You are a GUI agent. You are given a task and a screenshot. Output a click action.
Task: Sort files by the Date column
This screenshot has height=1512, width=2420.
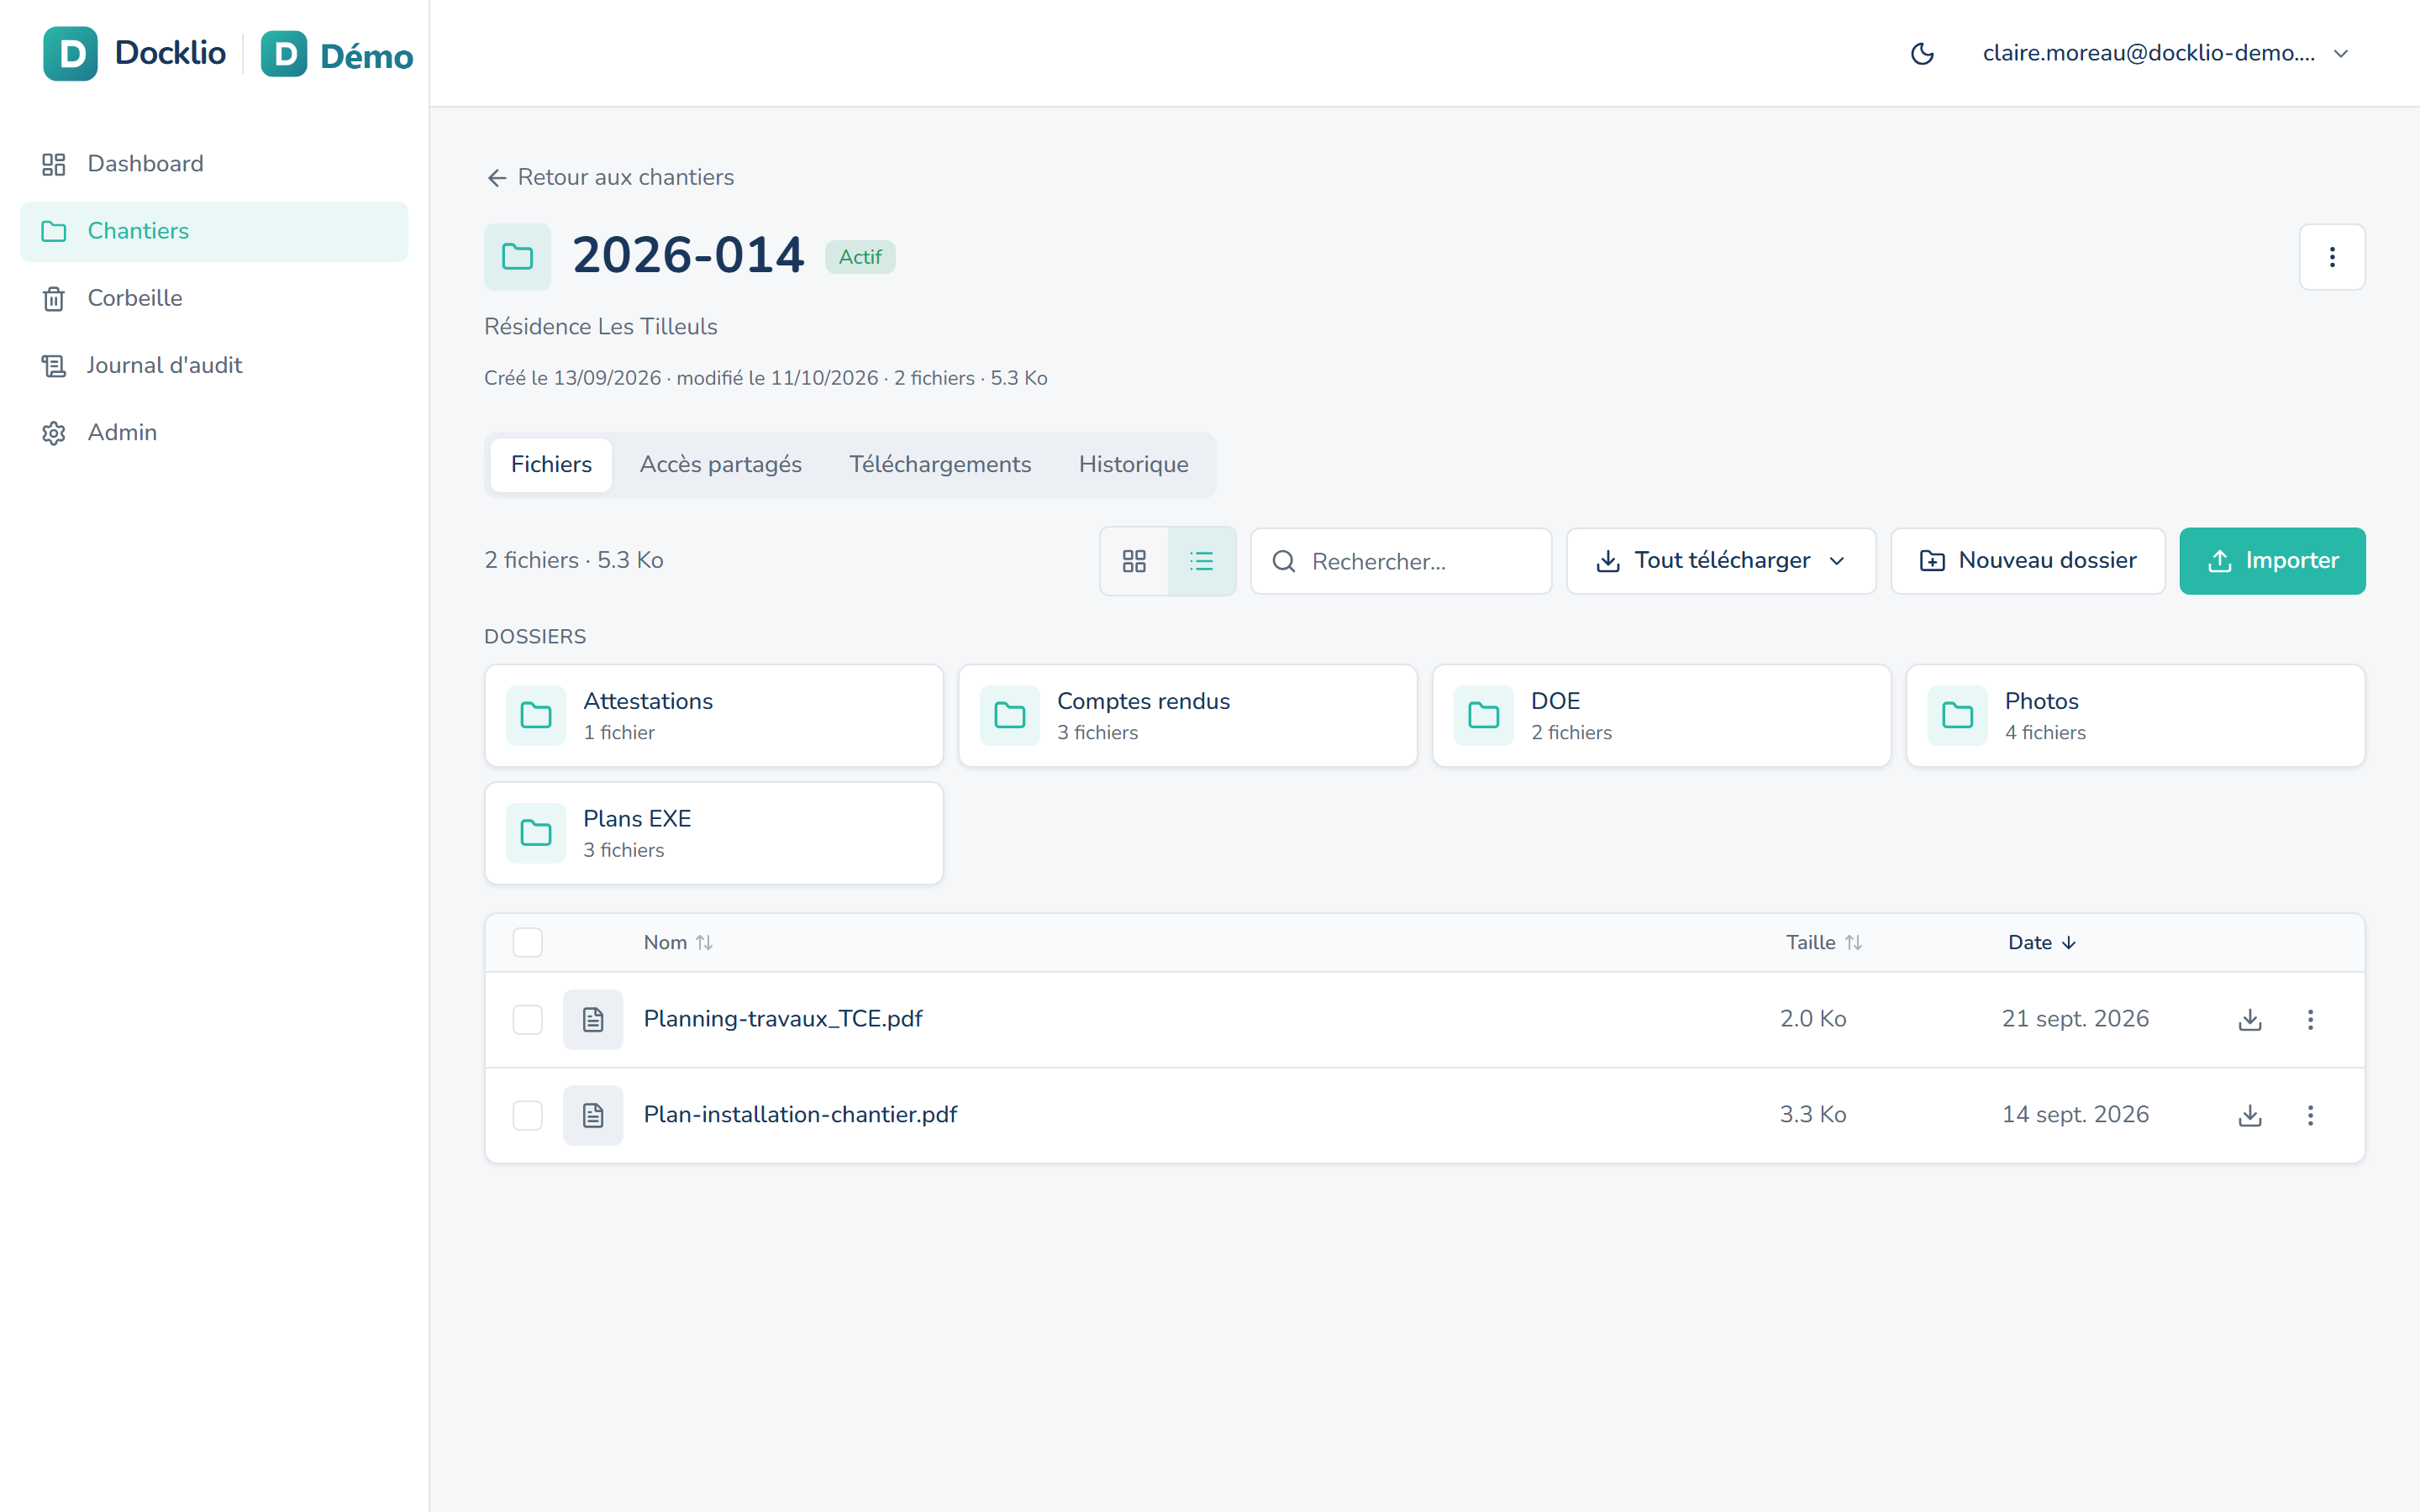2042,942
